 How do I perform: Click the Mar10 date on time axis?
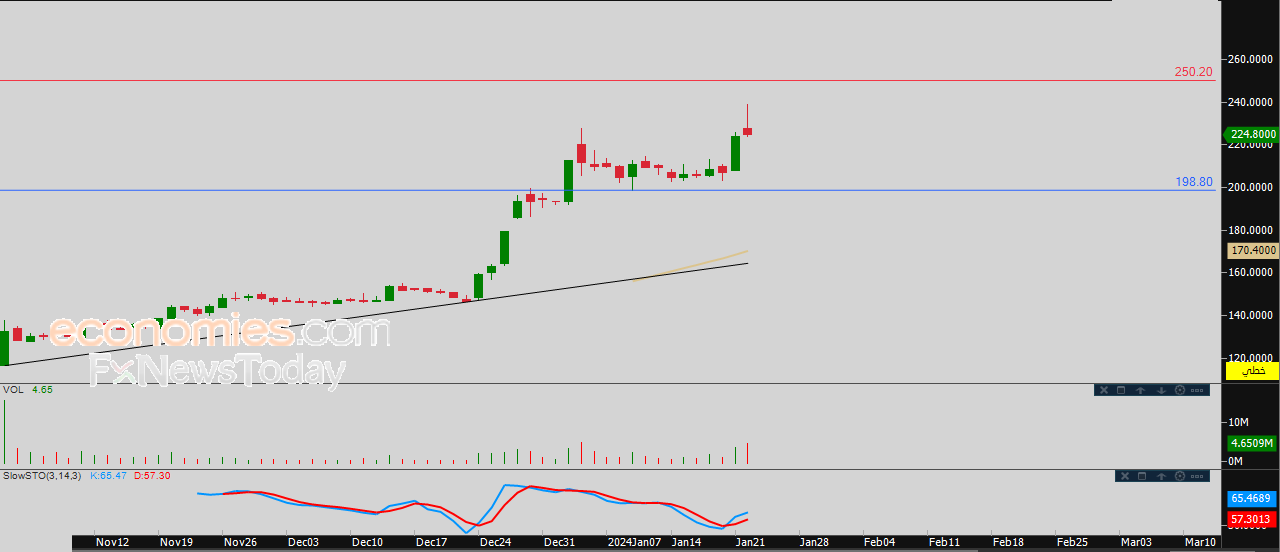(x=1200, y=542)
